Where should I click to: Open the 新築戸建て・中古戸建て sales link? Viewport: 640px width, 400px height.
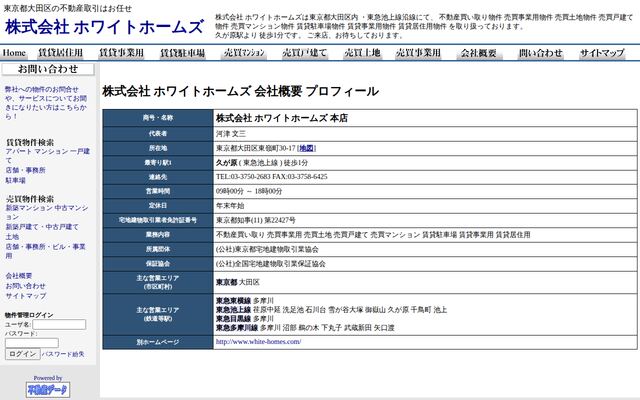click(42, 227)
